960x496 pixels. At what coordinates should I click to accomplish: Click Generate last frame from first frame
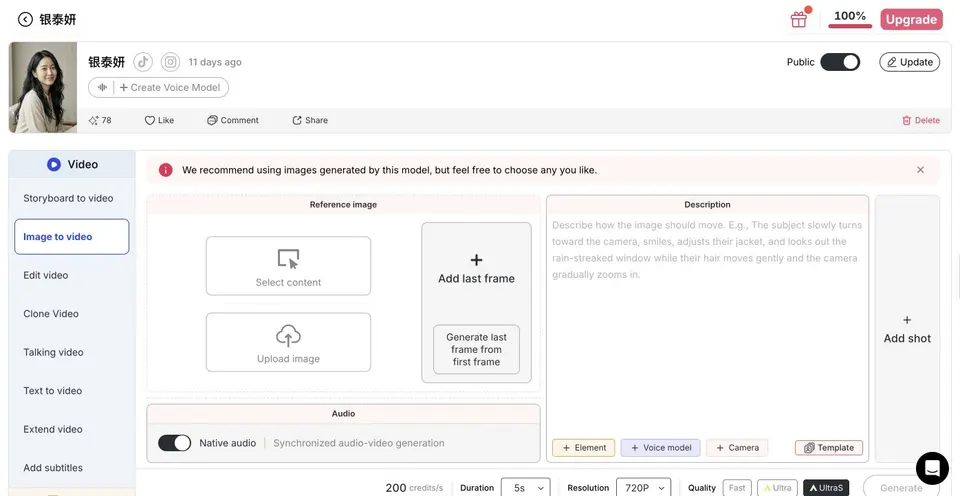click(476, 350)
